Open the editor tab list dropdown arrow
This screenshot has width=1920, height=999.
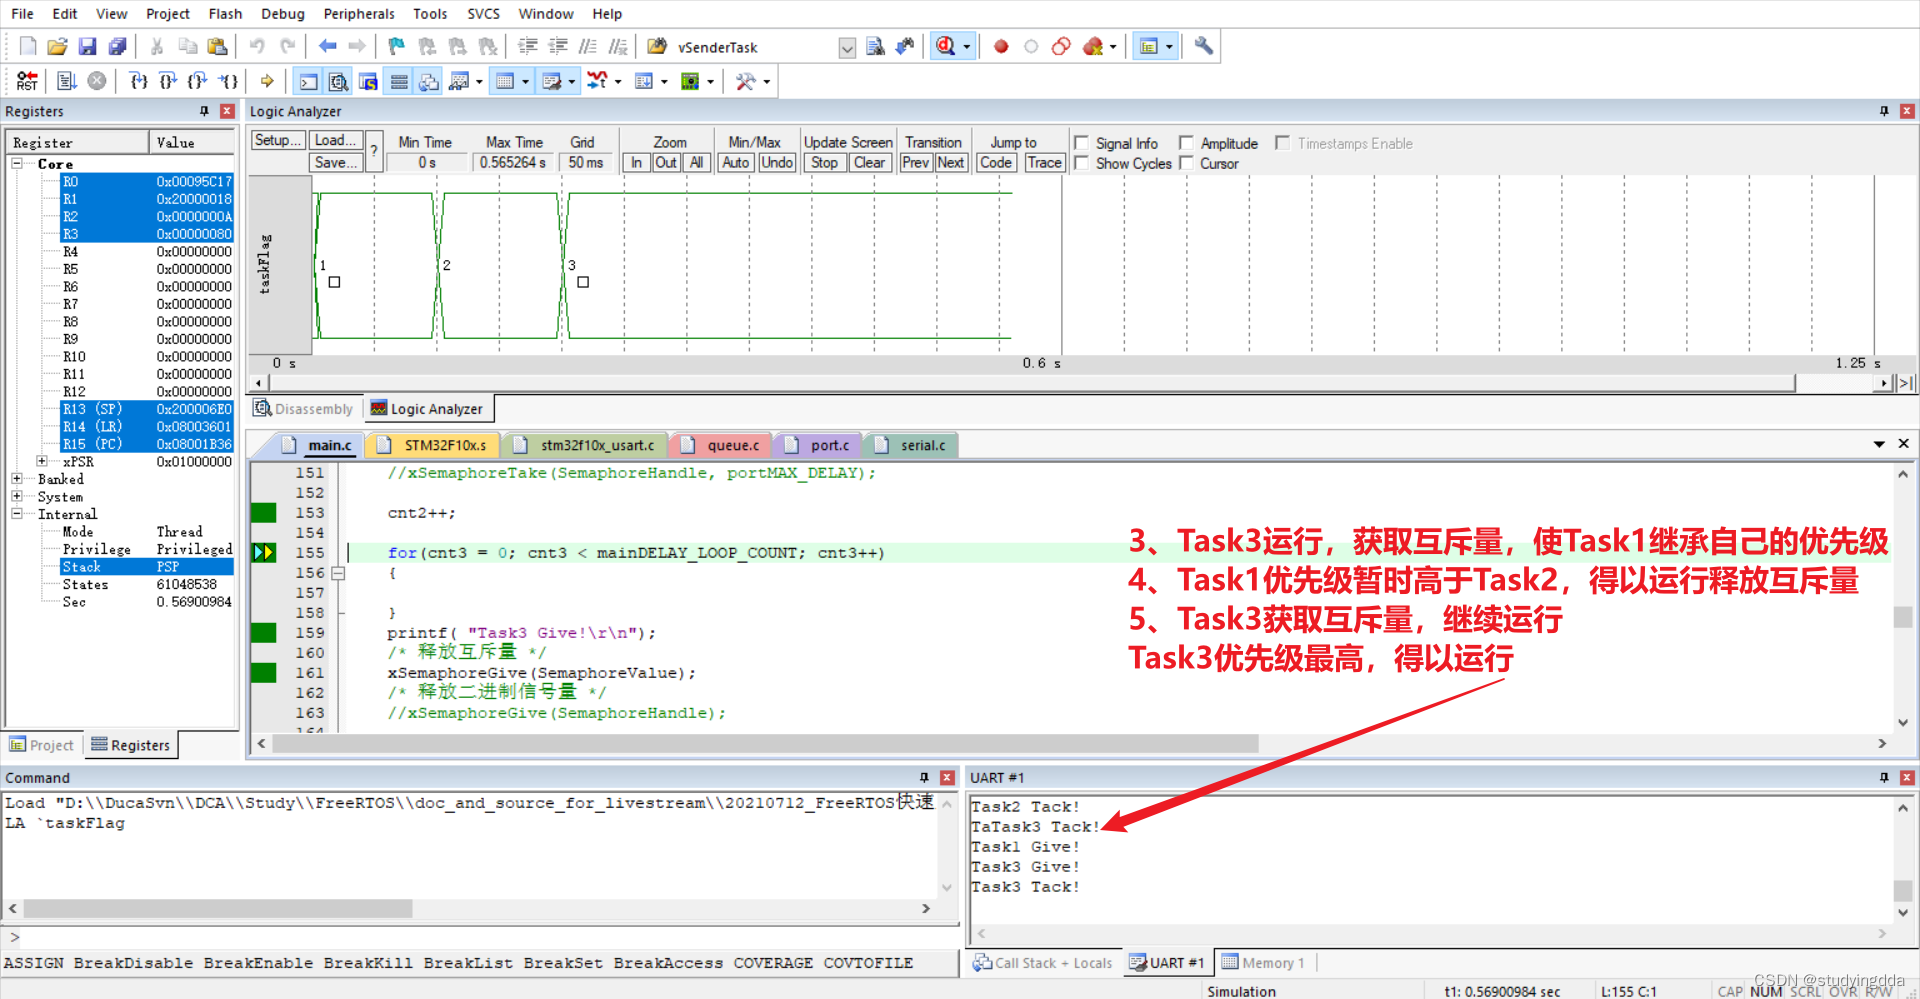pos(1879,444)
